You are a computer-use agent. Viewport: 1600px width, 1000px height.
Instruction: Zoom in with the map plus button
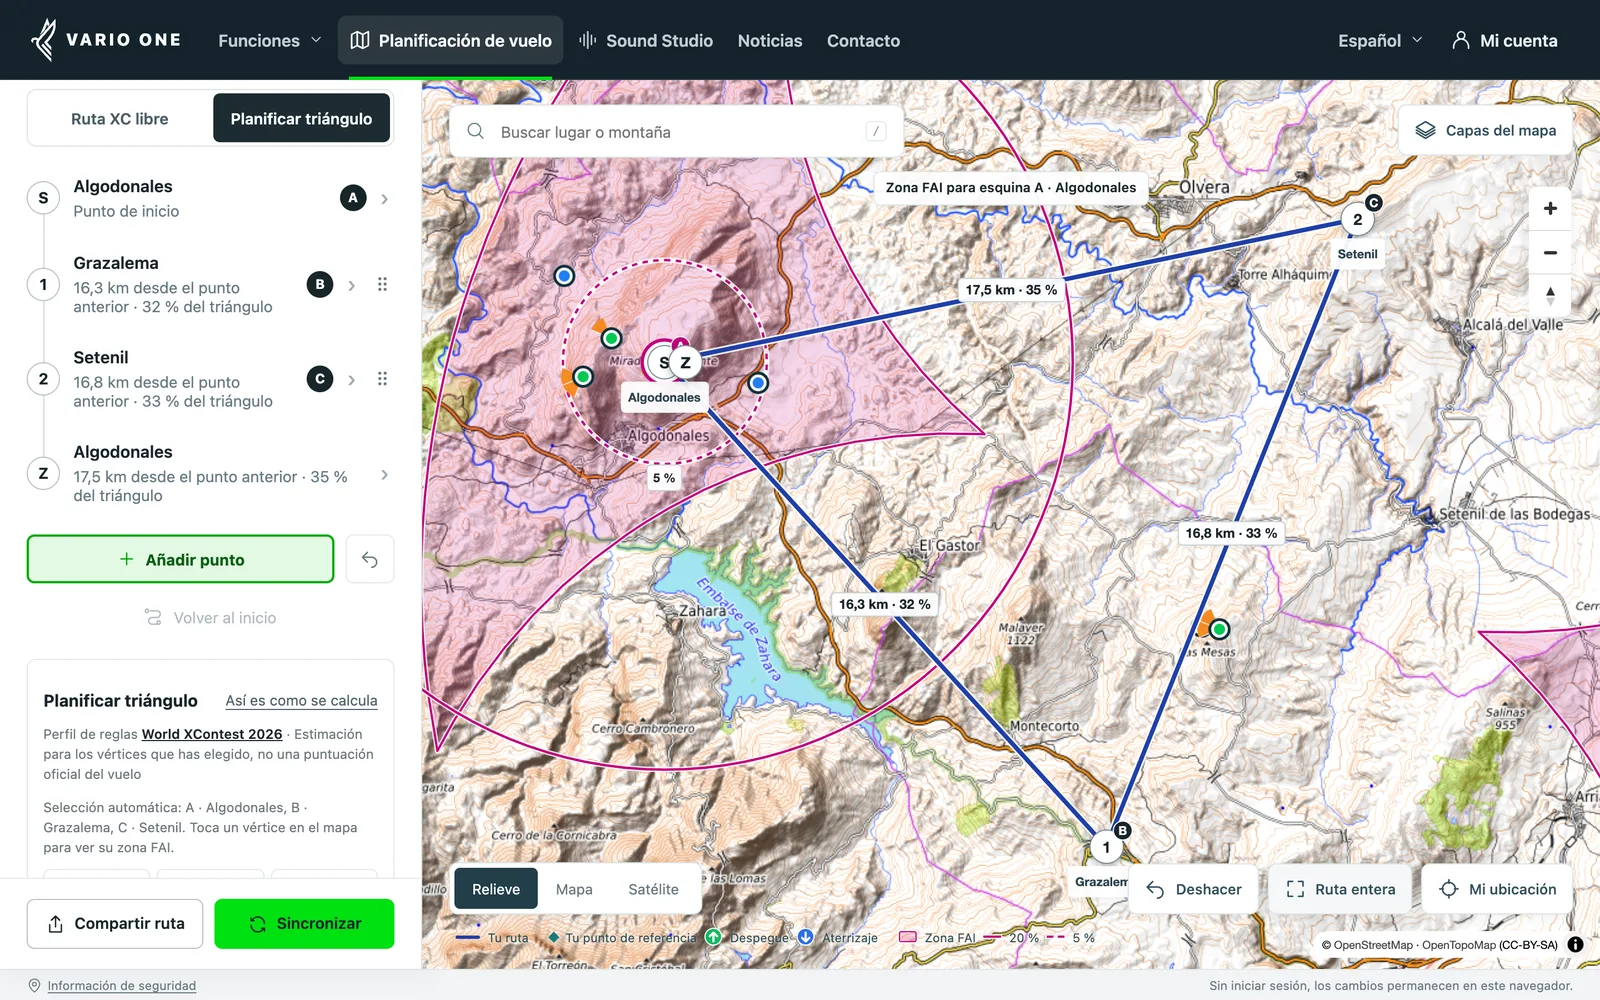coord(1550,209)
